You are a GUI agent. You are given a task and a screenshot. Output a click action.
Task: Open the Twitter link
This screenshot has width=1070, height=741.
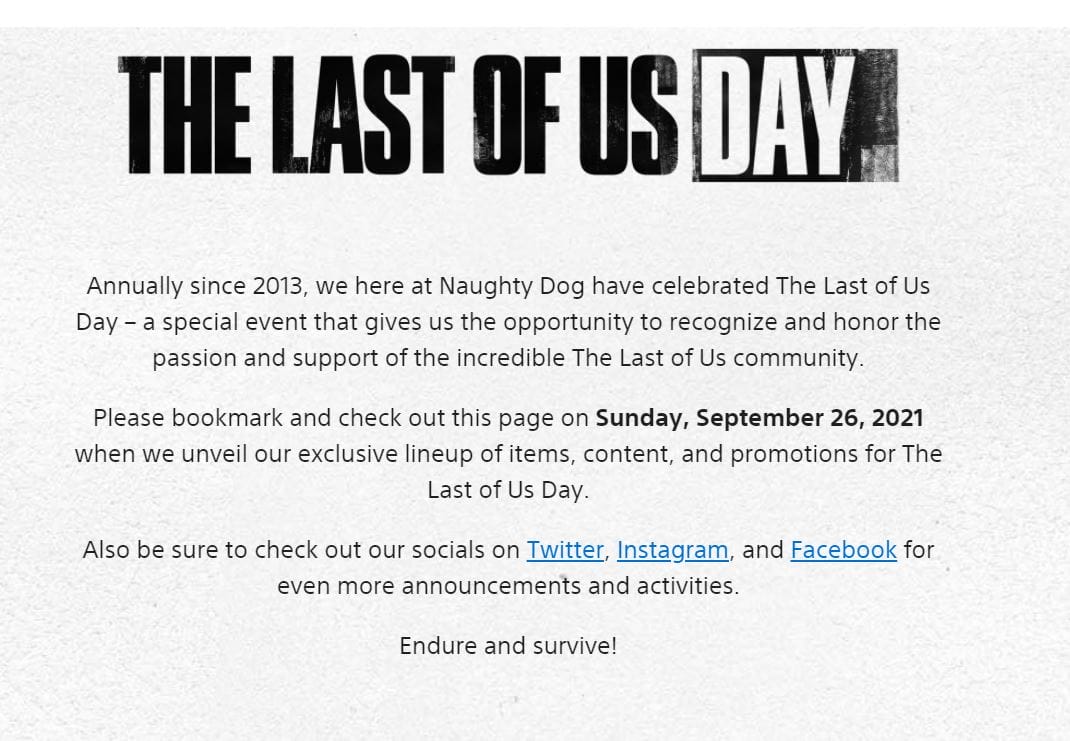(565, 550)
